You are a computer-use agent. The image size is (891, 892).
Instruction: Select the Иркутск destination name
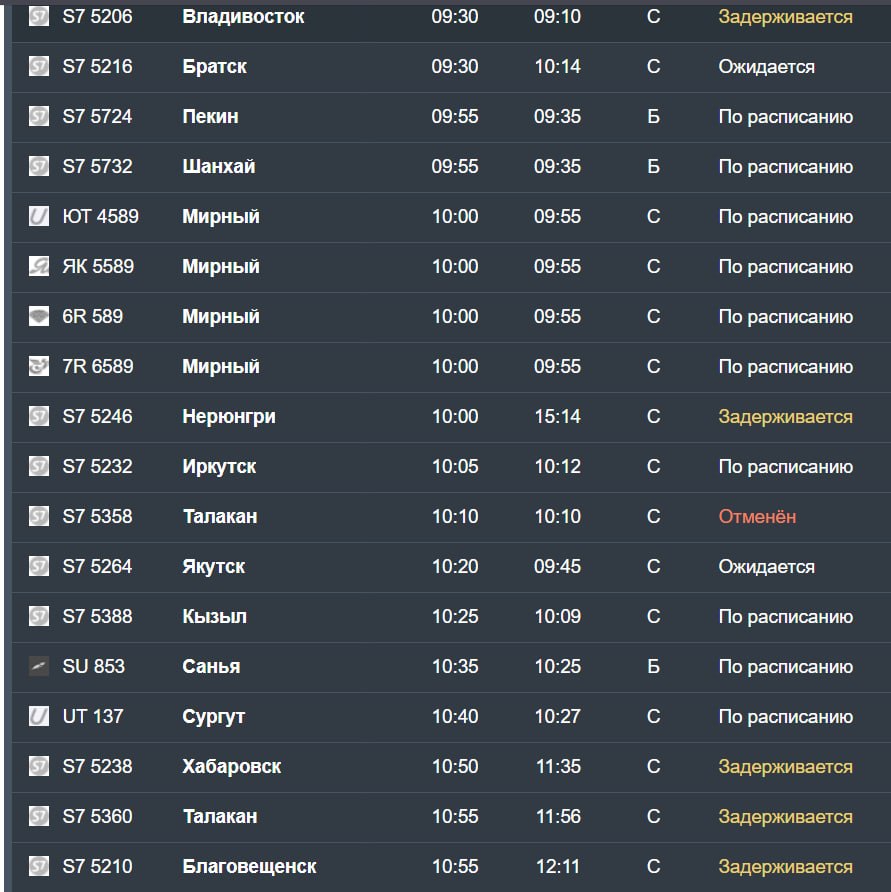coord(219,467)
